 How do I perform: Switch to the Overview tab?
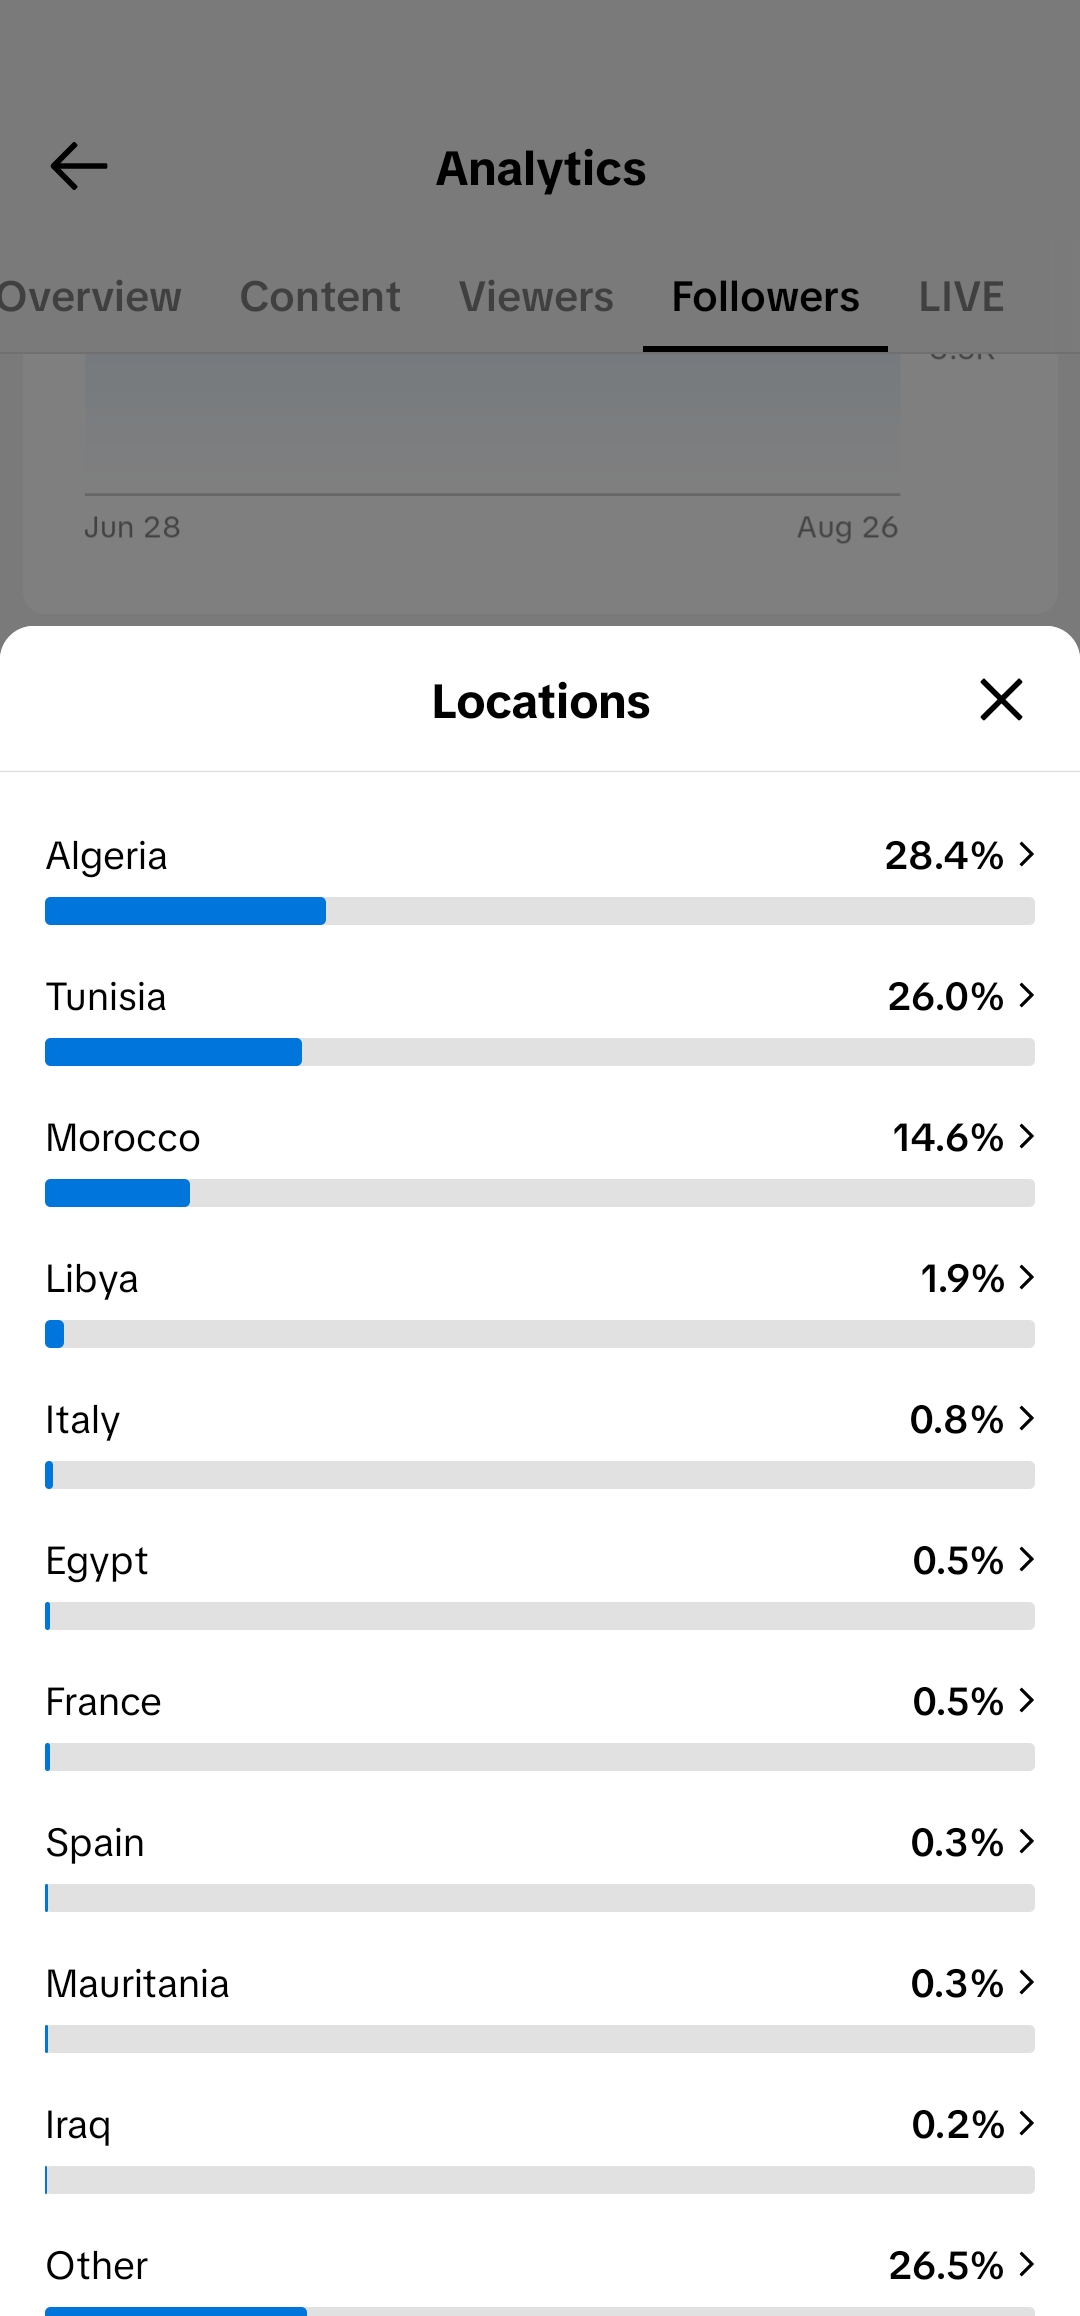coord(90,297)
